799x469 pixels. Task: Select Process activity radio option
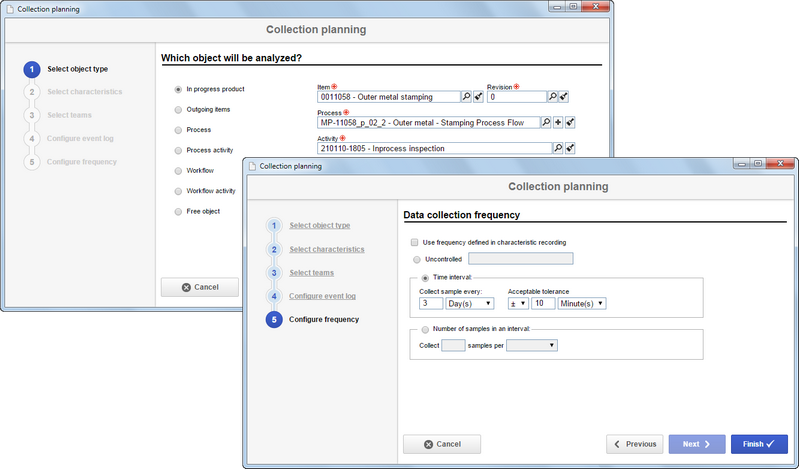[x=178, y=150]
